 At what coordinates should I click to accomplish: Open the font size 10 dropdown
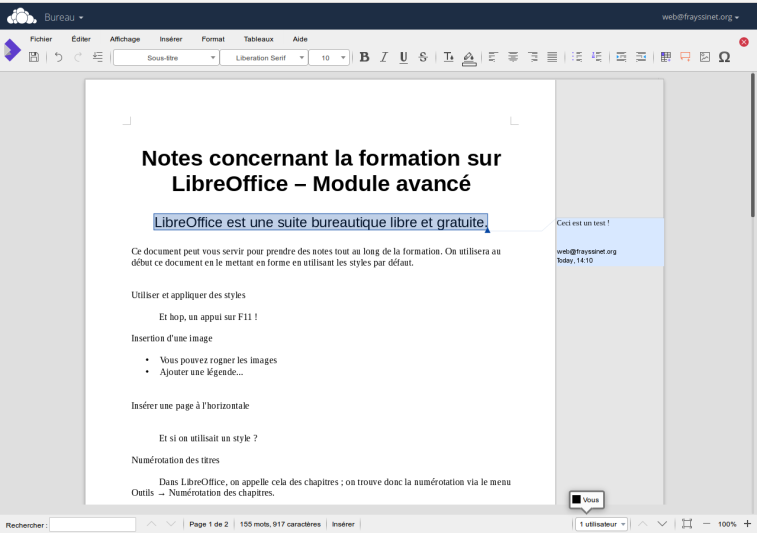tap(329, 57)
